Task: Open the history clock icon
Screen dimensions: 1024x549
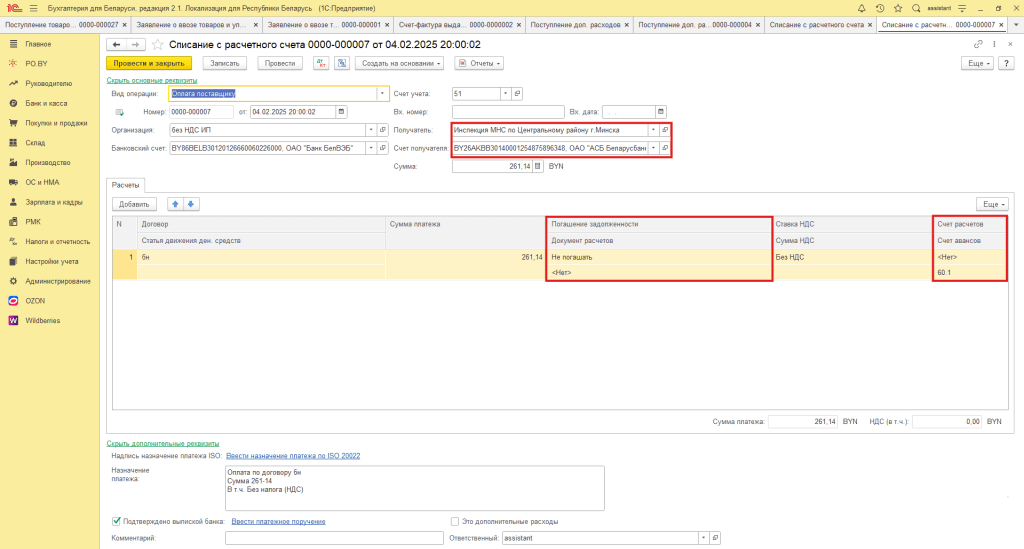Action: pyautogui.click(x=880, y=8)
